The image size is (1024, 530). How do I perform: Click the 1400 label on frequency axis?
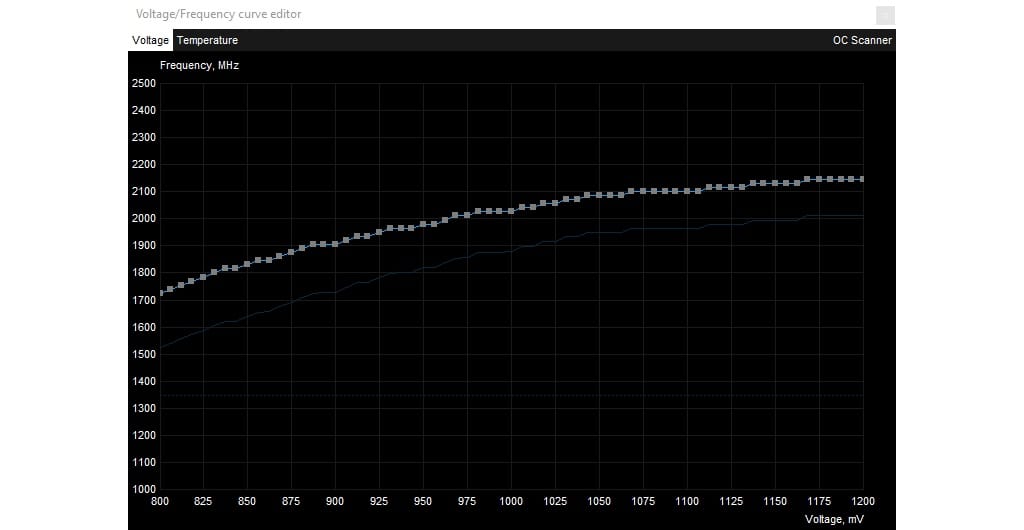point(144,381)
